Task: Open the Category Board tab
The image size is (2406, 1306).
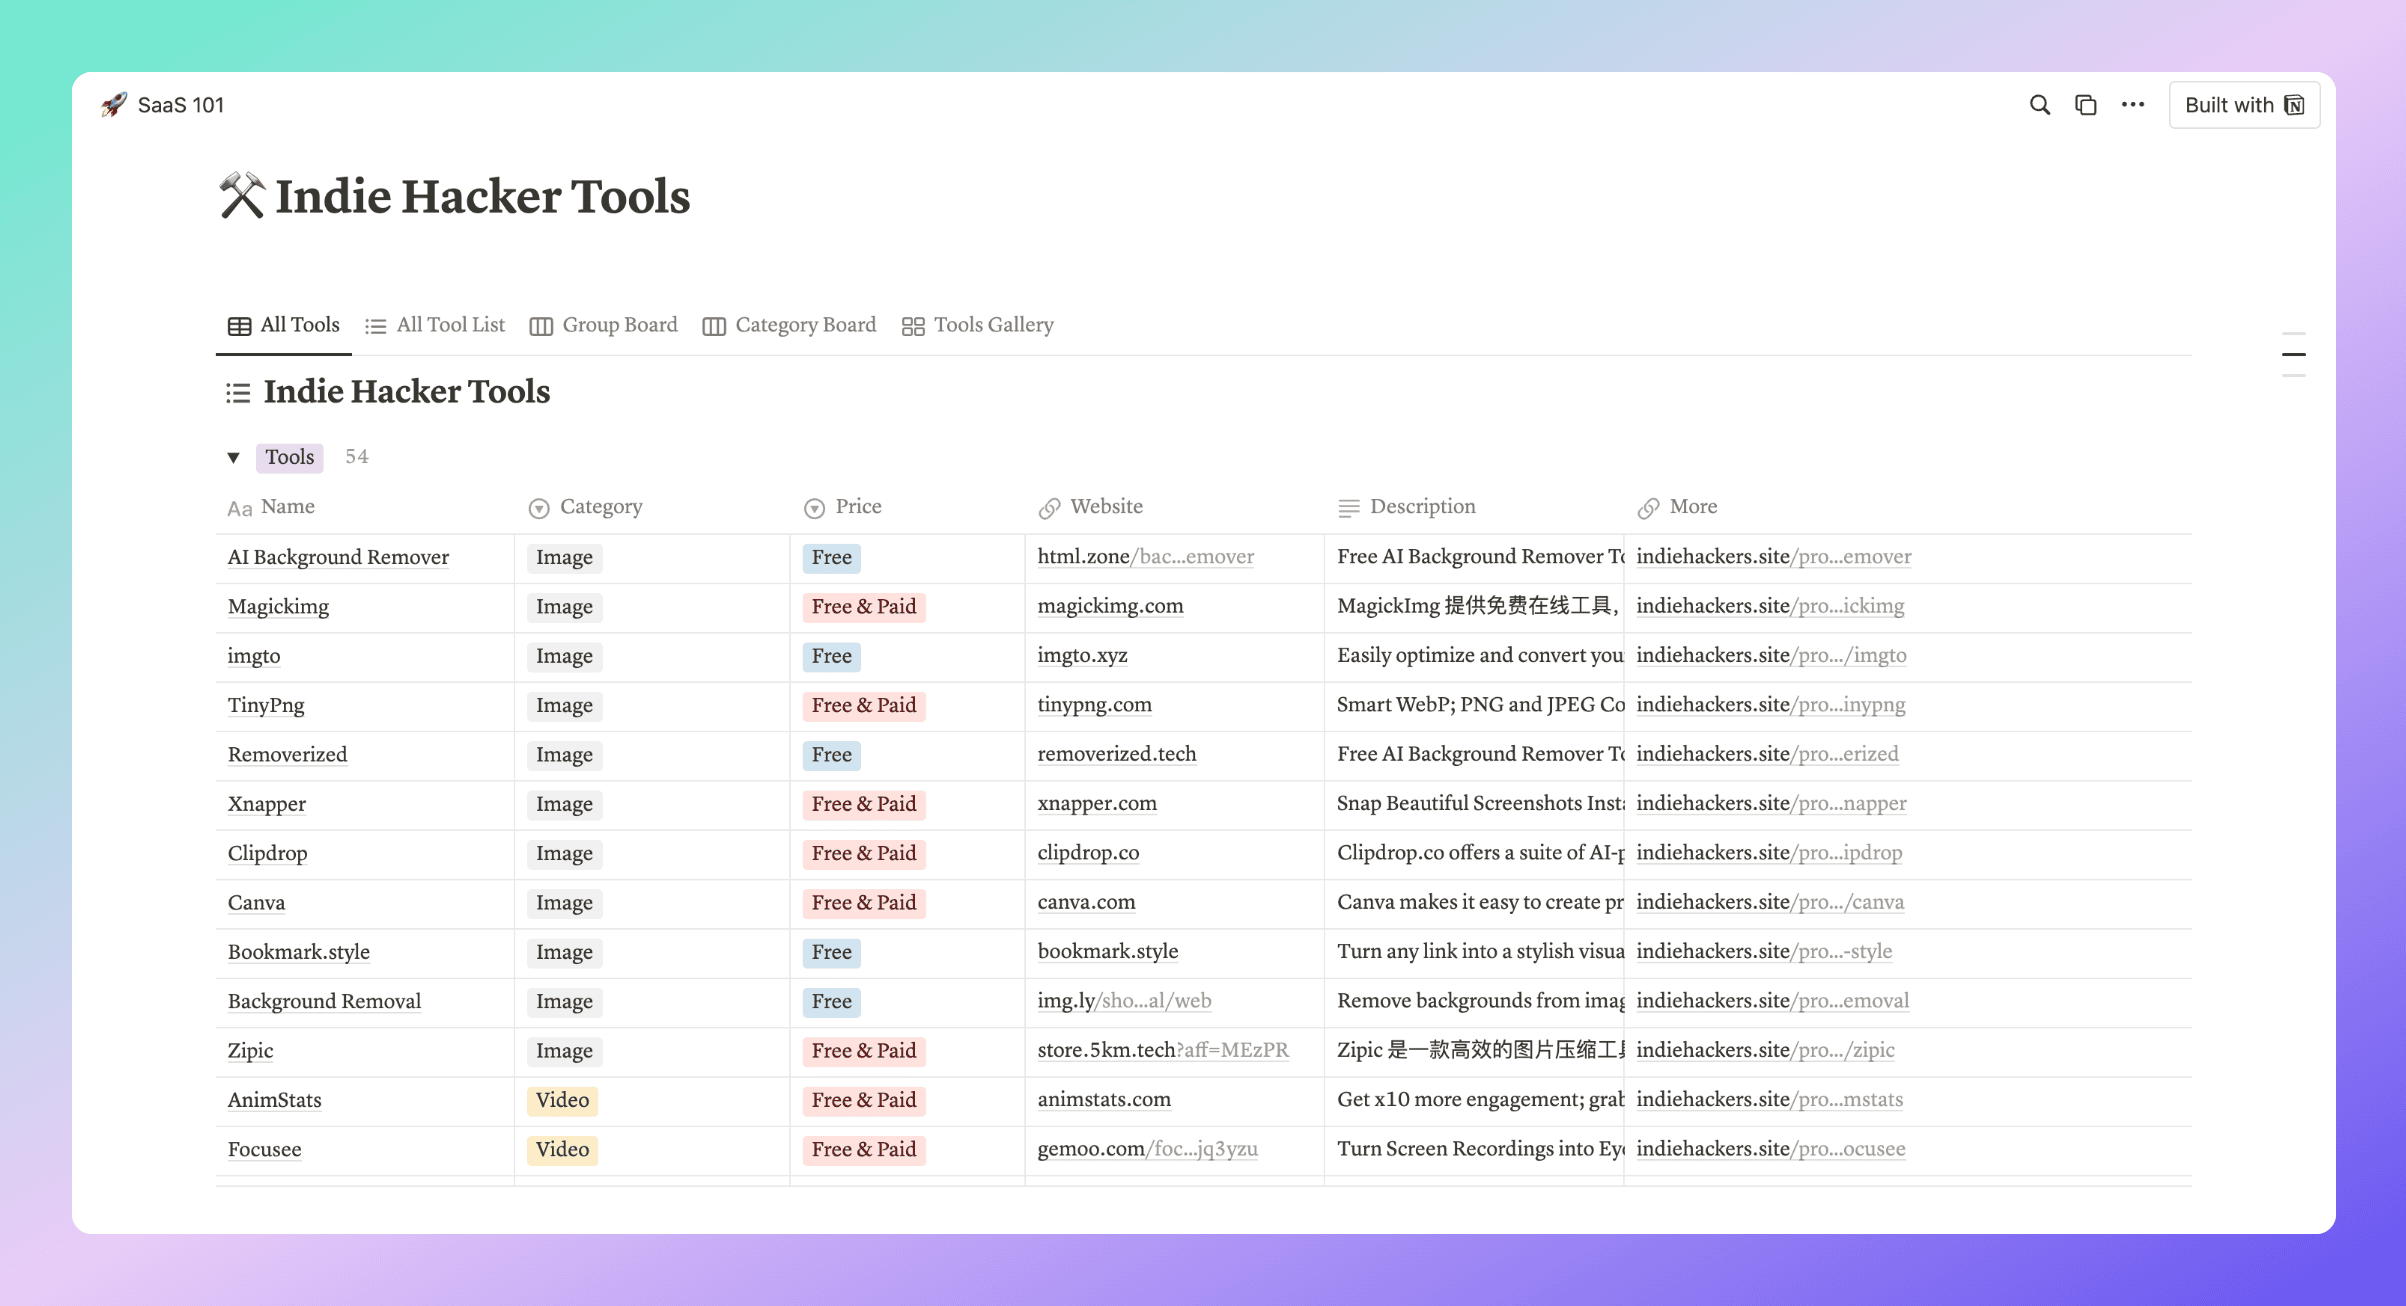Action: tap(789, 325)
